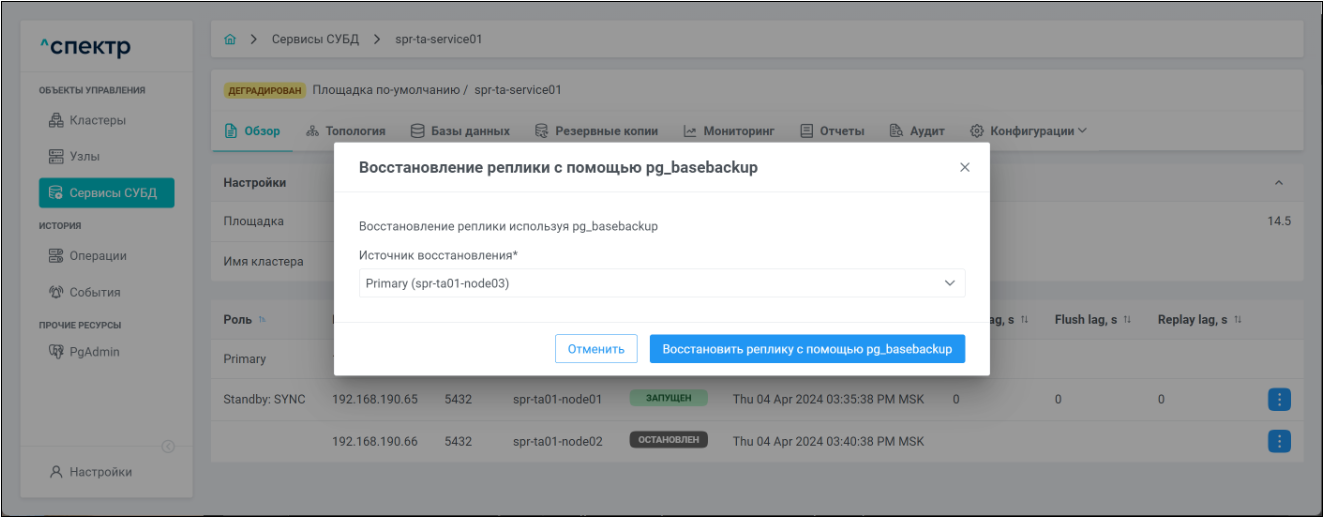Collapse the sidebar with arrow toggle

168,447
